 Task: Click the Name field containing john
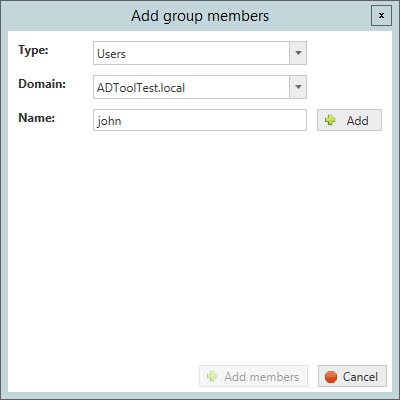point(200,120)
